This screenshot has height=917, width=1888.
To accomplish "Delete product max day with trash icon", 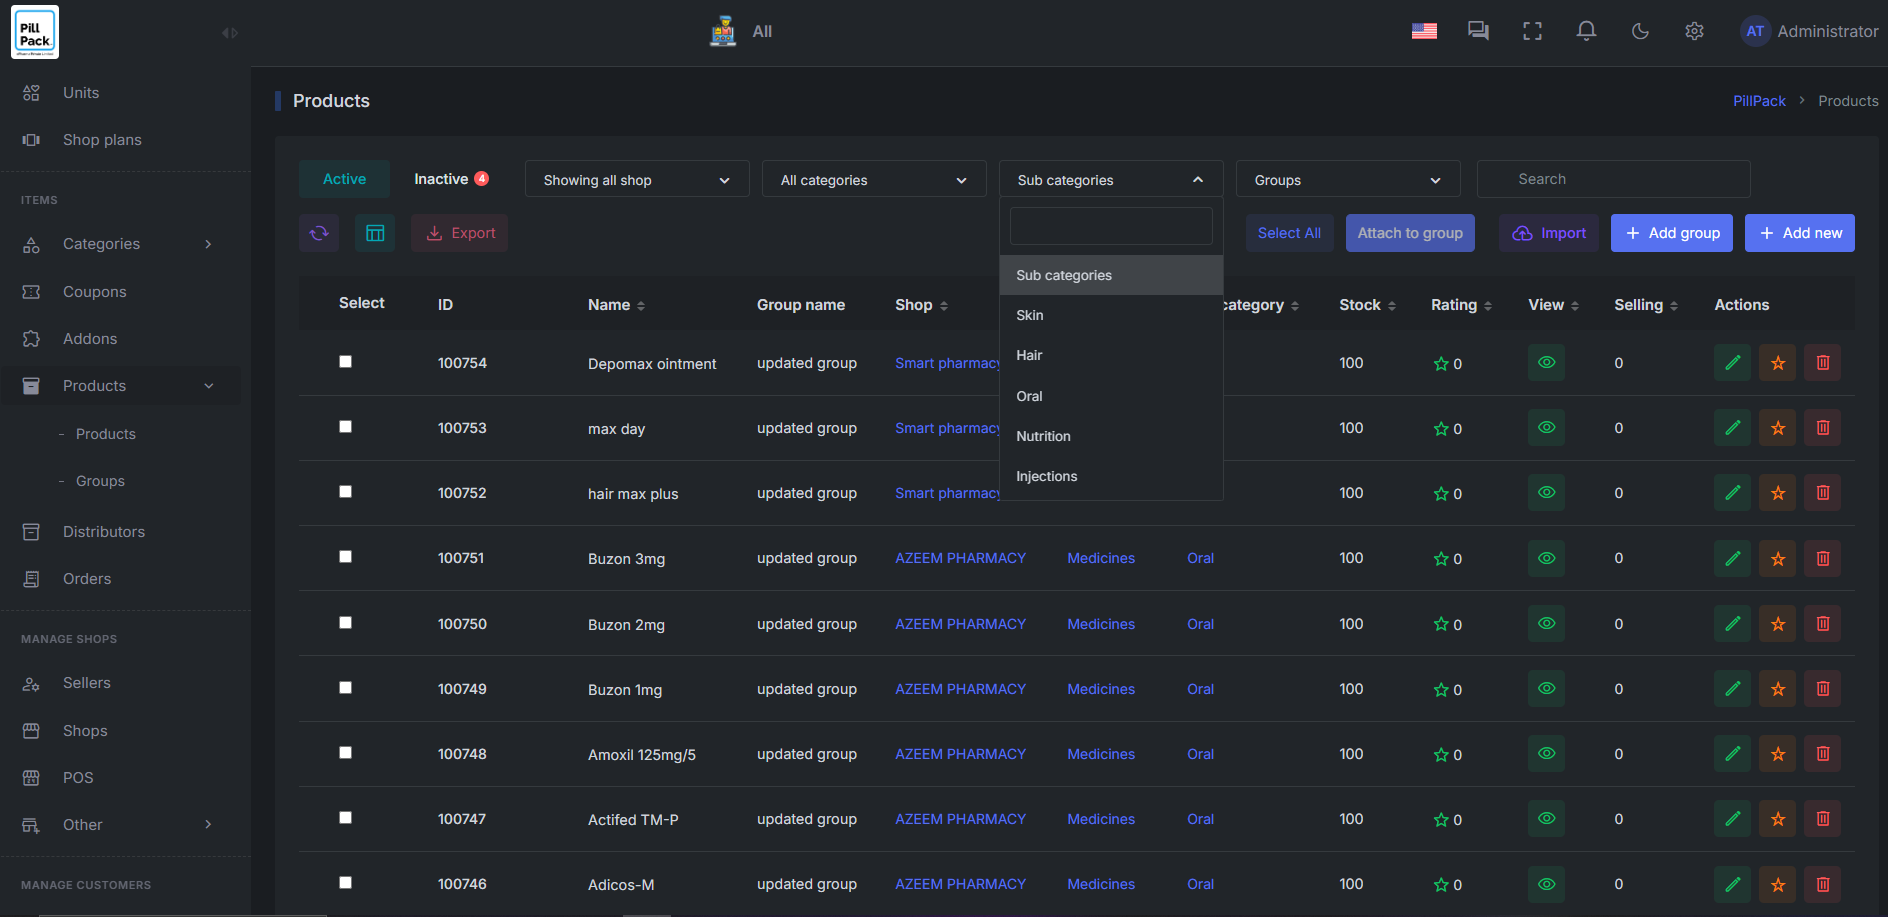I will coord(1822,428).
